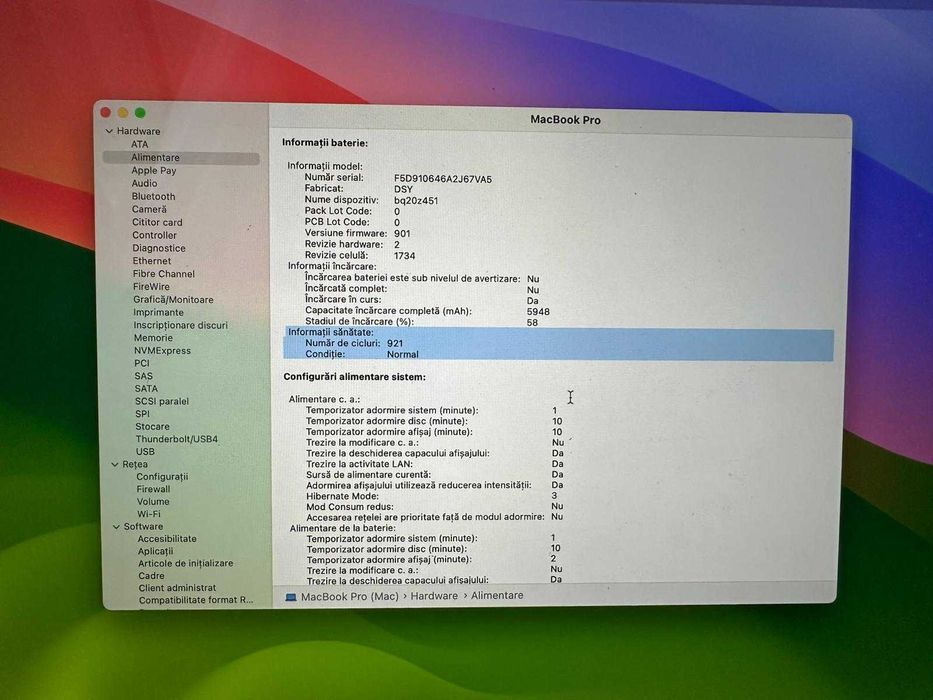Click capacity value 5948
Screen dimensions: 933x700
tap(538, 311)
